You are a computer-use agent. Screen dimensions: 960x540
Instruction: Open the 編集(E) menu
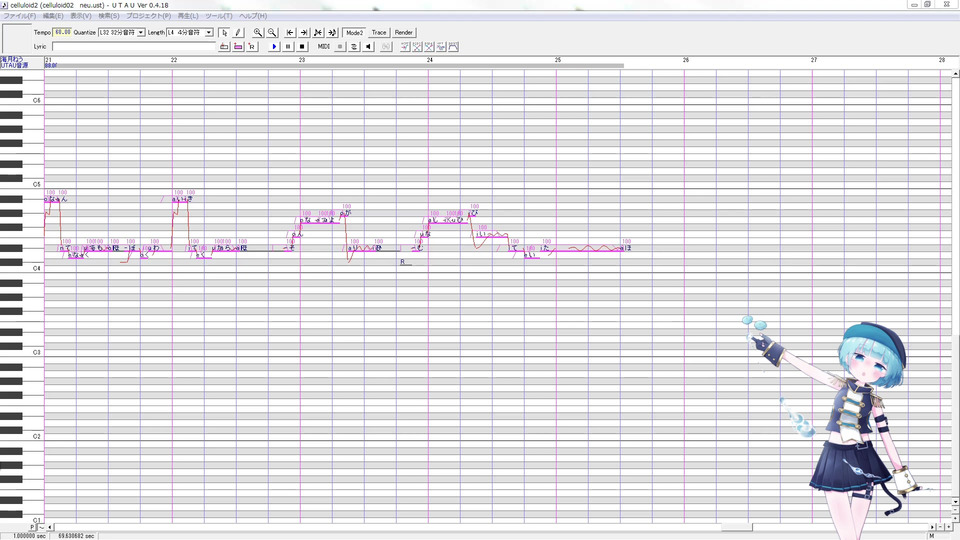coord(53,16)
